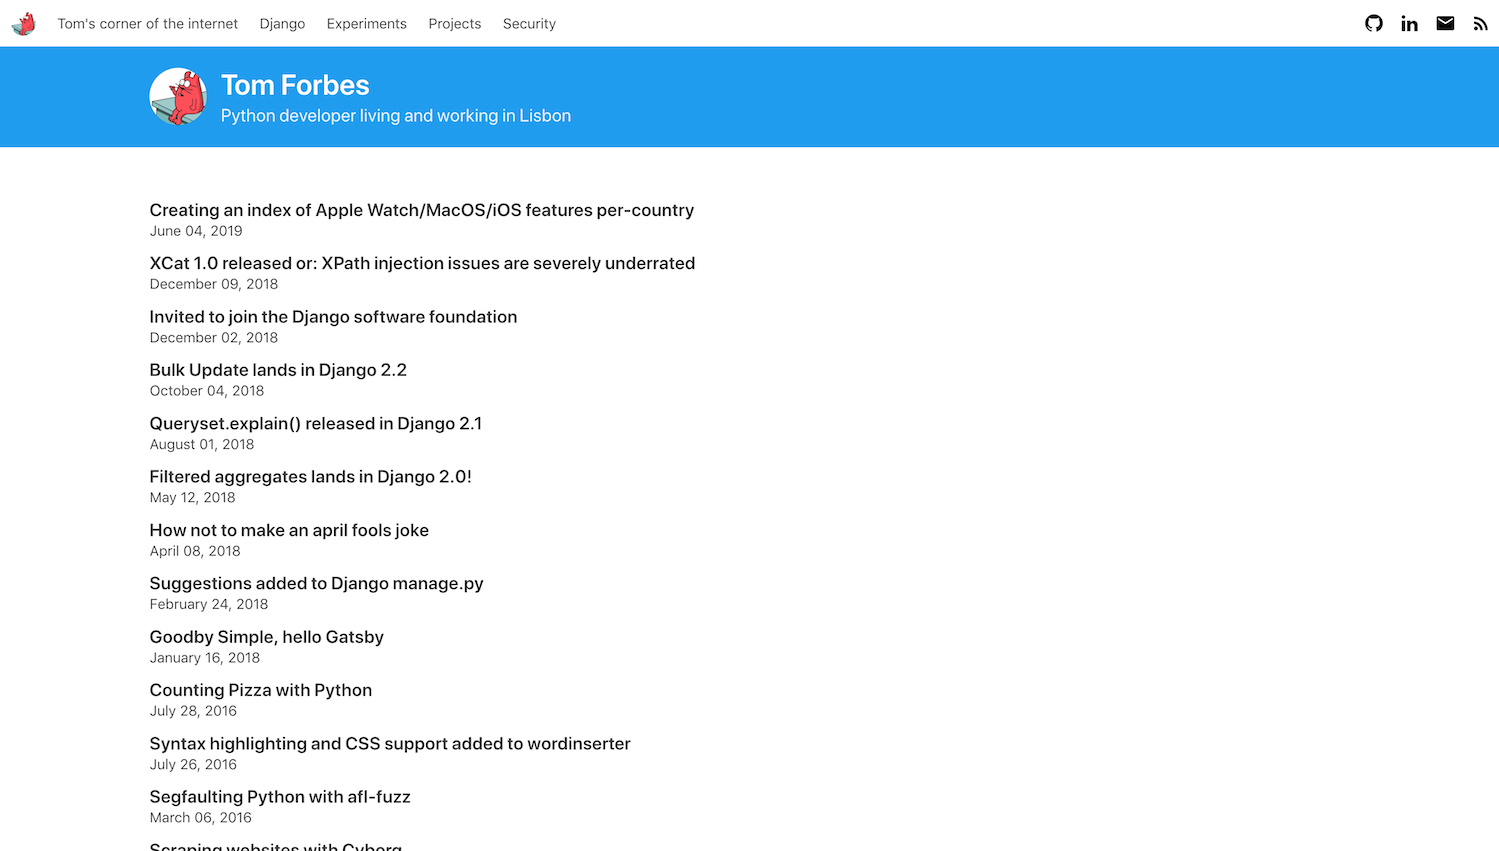Open Goodby Simple, hello Gatsby post
This screenshot has width=1499, height=851.
[x=267, y=637]
